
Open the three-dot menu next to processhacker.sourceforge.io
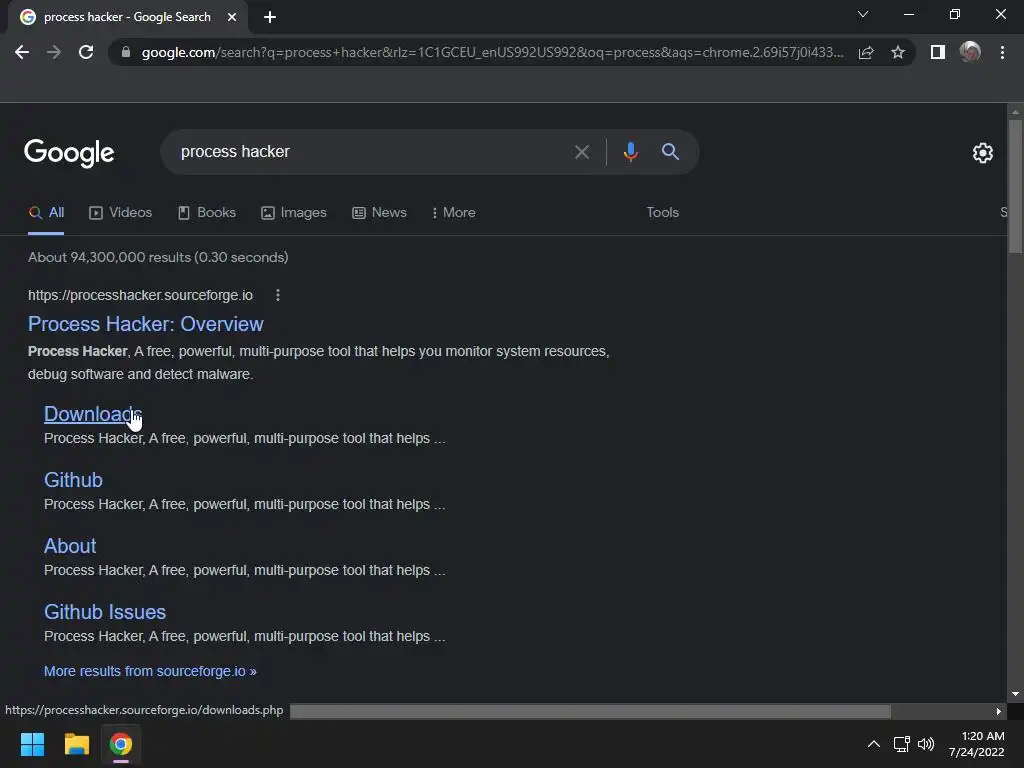pos(278,295)
